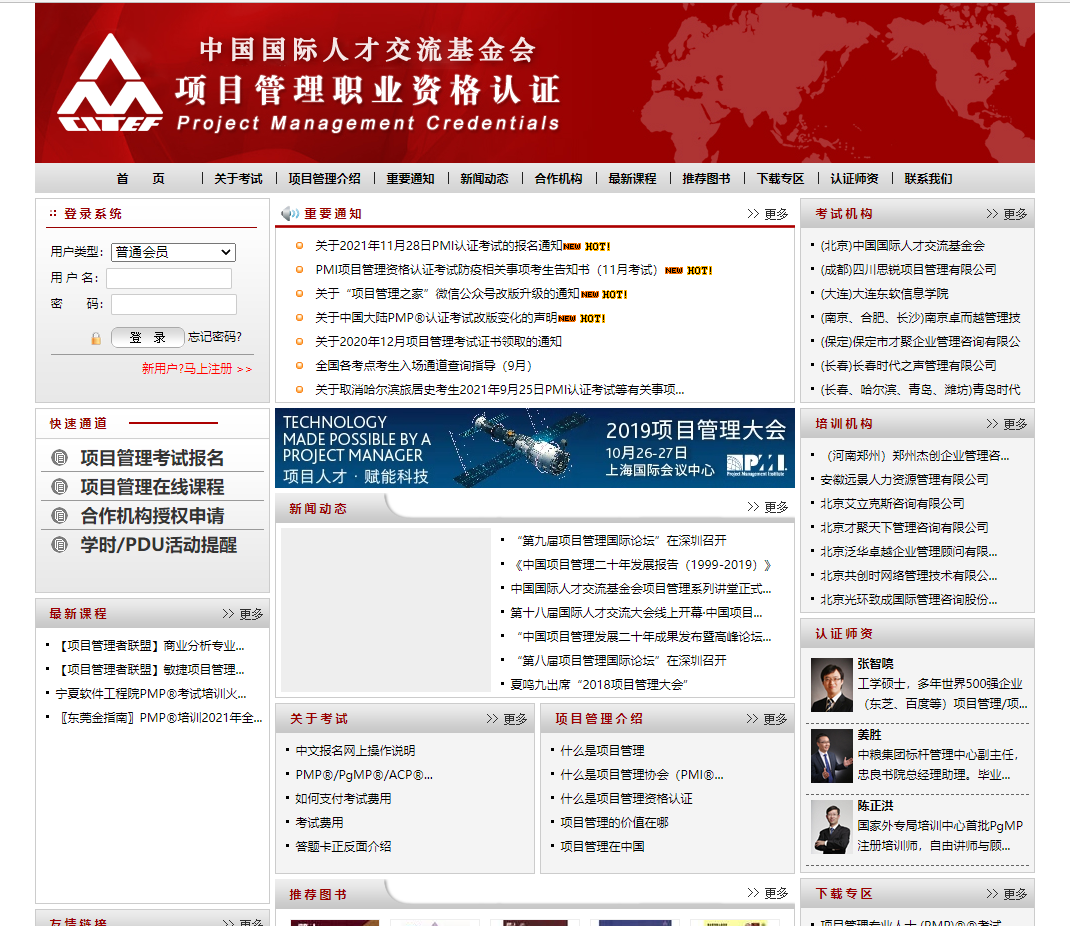Select 重要通知 in the navigation bar
1070x926 pixels.
point(410,179)
